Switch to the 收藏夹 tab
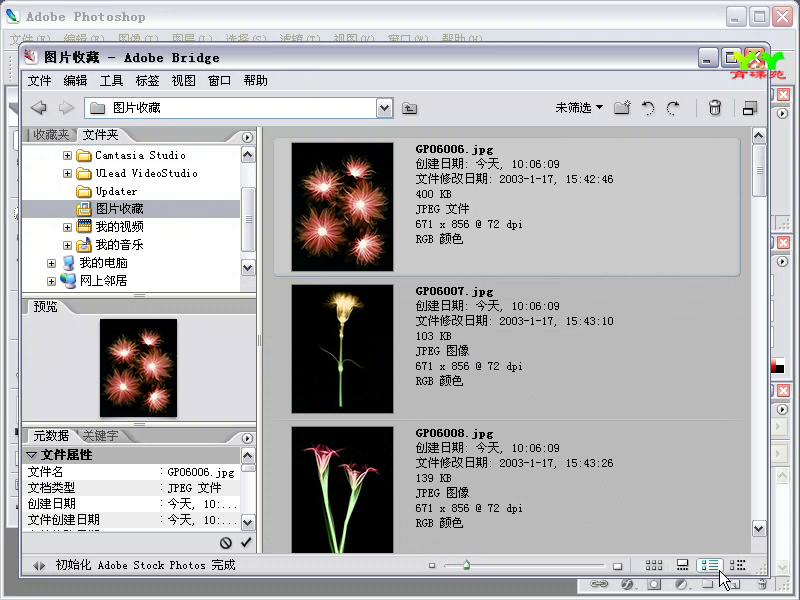This screenshot has height=600, width=800. click(x=51, y=135)
